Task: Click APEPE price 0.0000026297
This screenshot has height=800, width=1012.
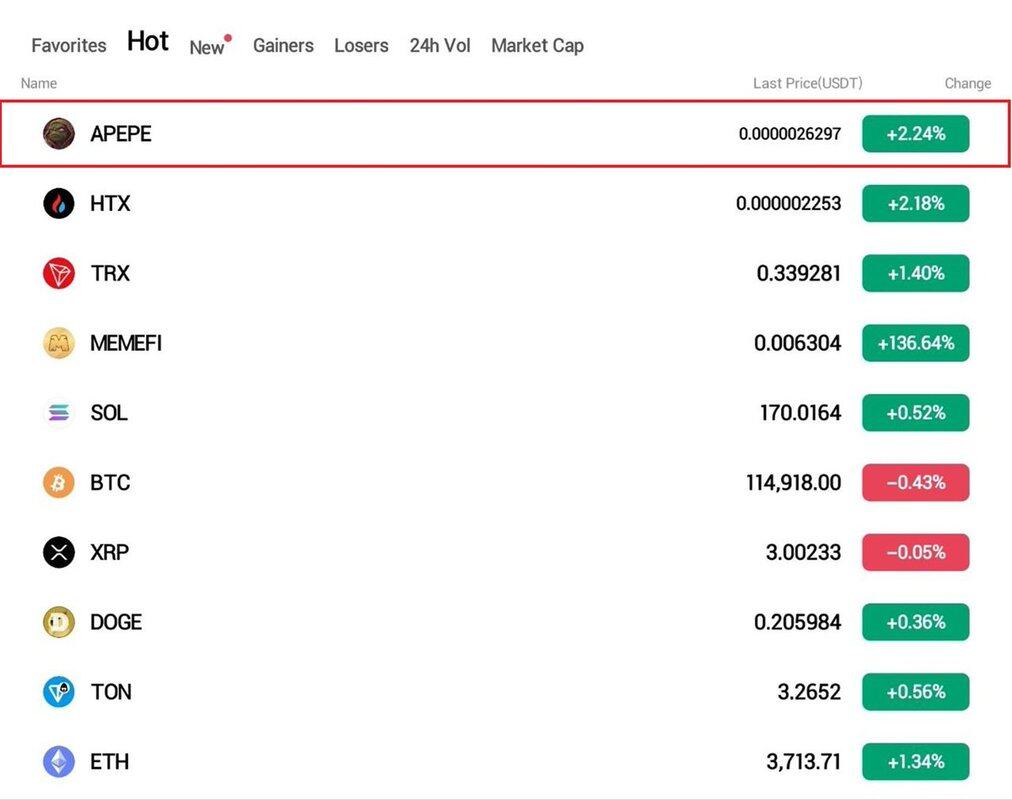Action: [x=790, y=134]
